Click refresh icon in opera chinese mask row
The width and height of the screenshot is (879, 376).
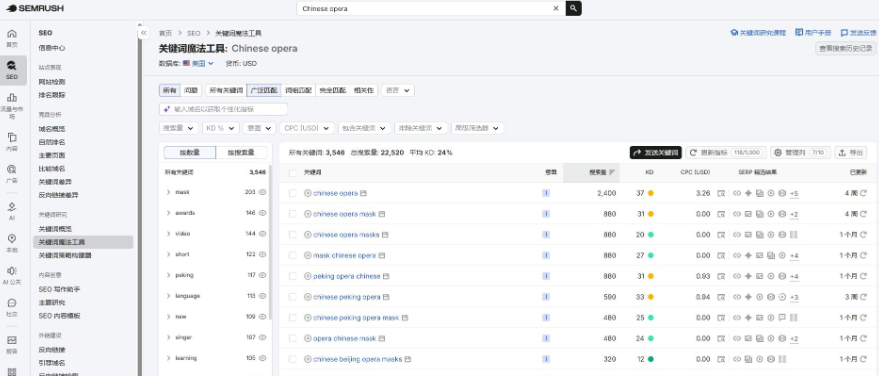(x=863, y=338)
